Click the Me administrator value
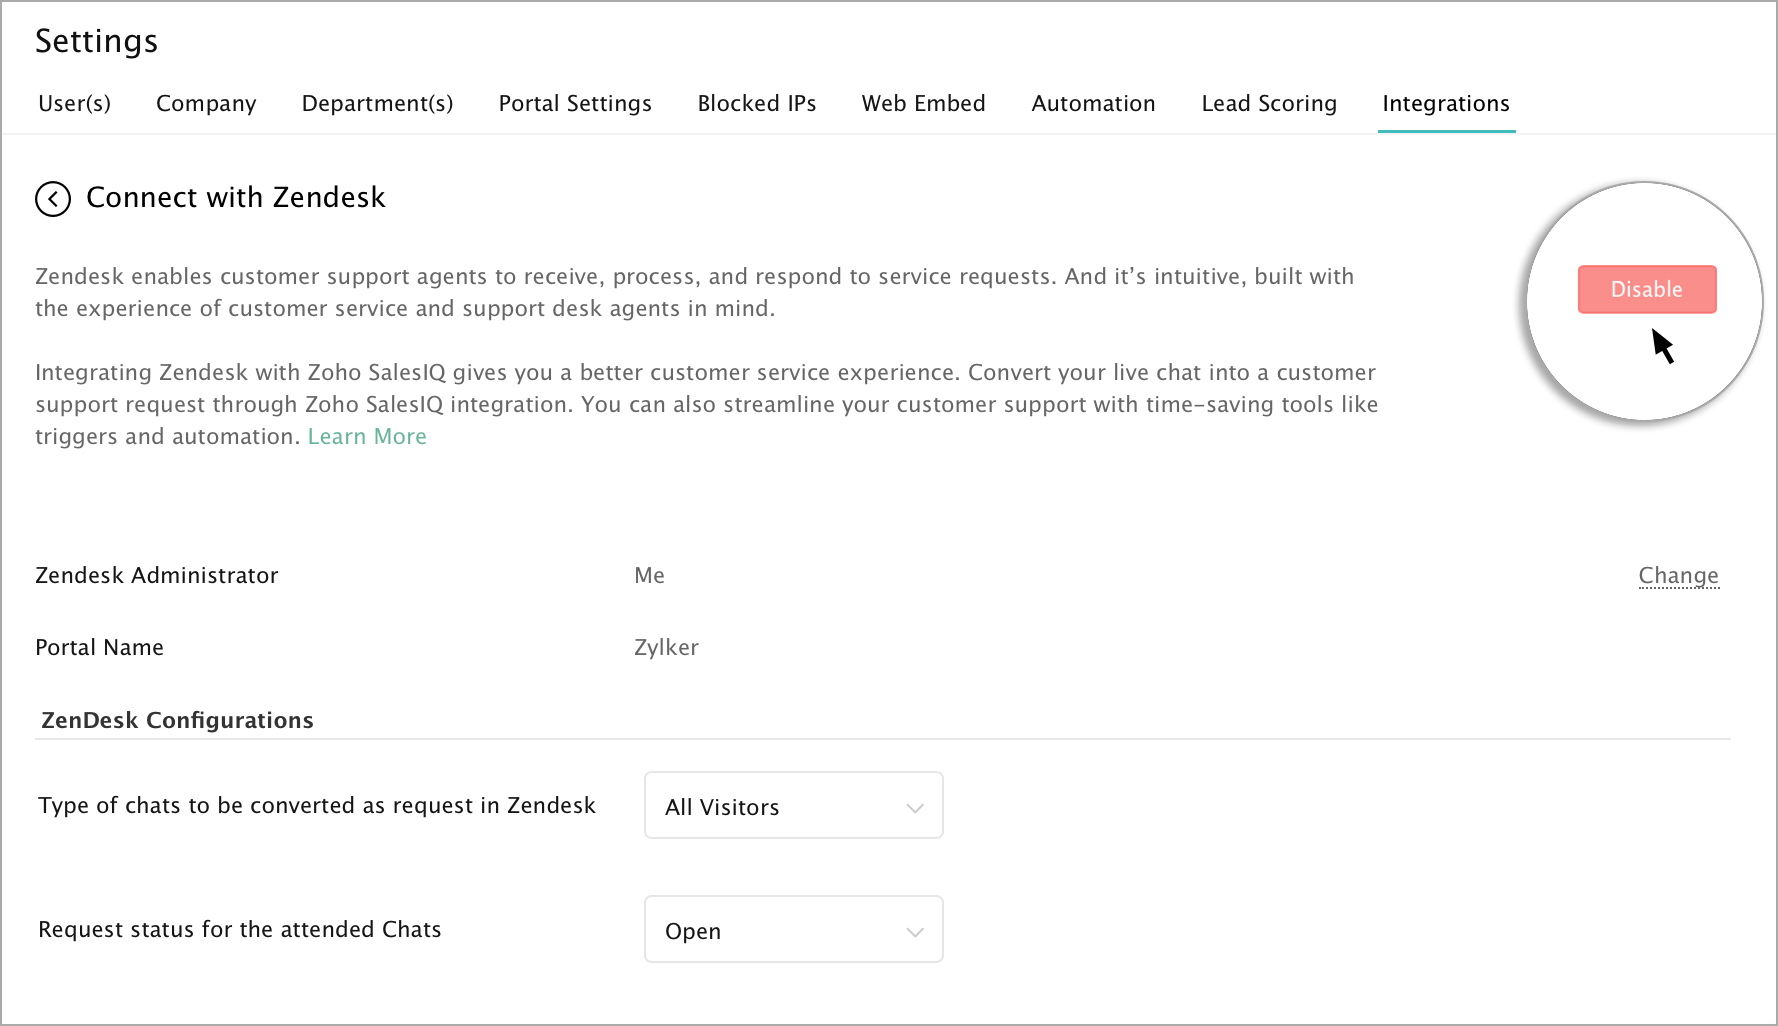The image size is (1778, 1026). click(649, 575)
